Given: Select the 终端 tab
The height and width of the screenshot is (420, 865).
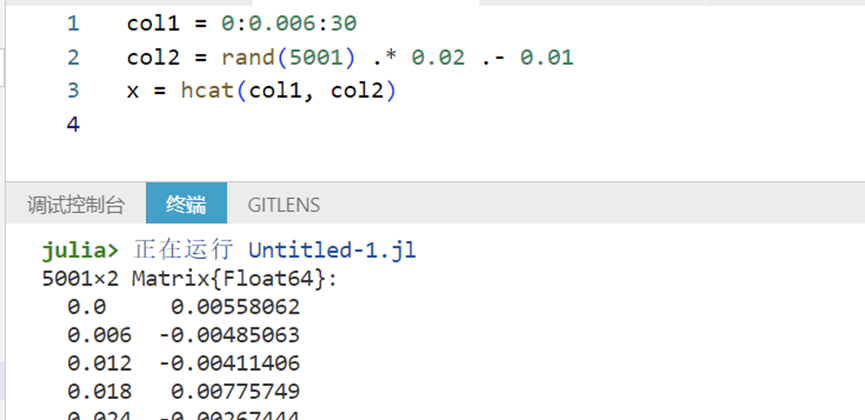Looking at the screenshot, I should tap(186, 204).
